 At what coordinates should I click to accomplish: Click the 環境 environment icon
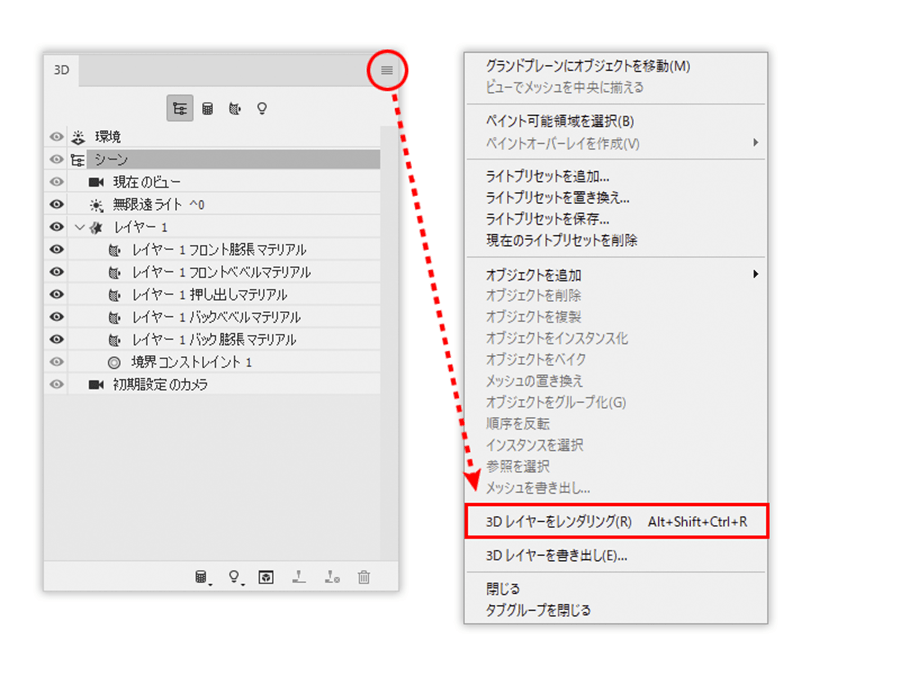click(x=79, y=137)
